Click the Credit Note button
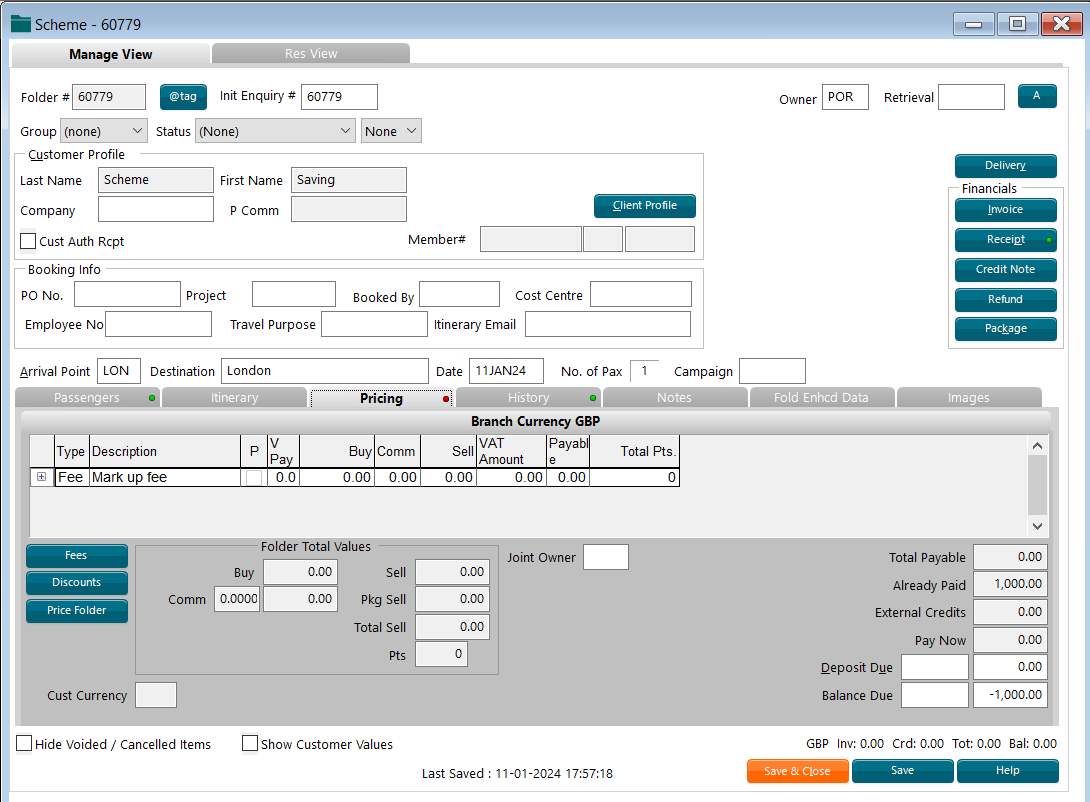The height and width of the screenshot is (802, 1090). pos(1005,270)
